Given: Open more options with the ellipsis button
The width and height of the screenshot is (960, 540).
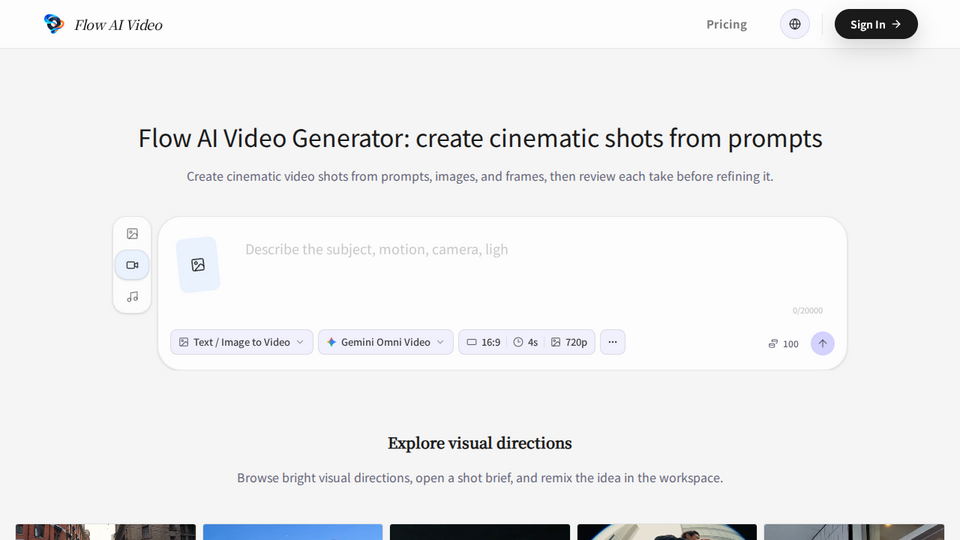Looking at the screenshot, I should click(612, 342).
